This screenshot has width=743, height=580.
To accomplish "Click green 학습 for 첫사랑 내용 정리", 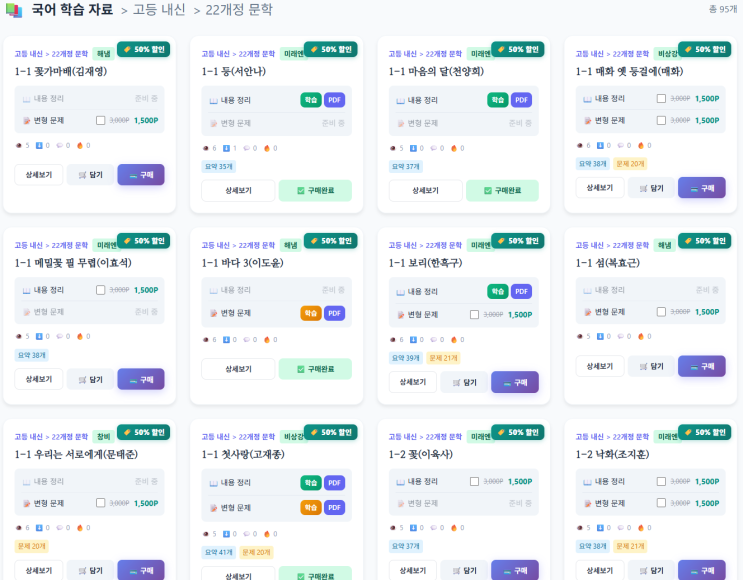I will pyautogui.click(x=311, y=483).
